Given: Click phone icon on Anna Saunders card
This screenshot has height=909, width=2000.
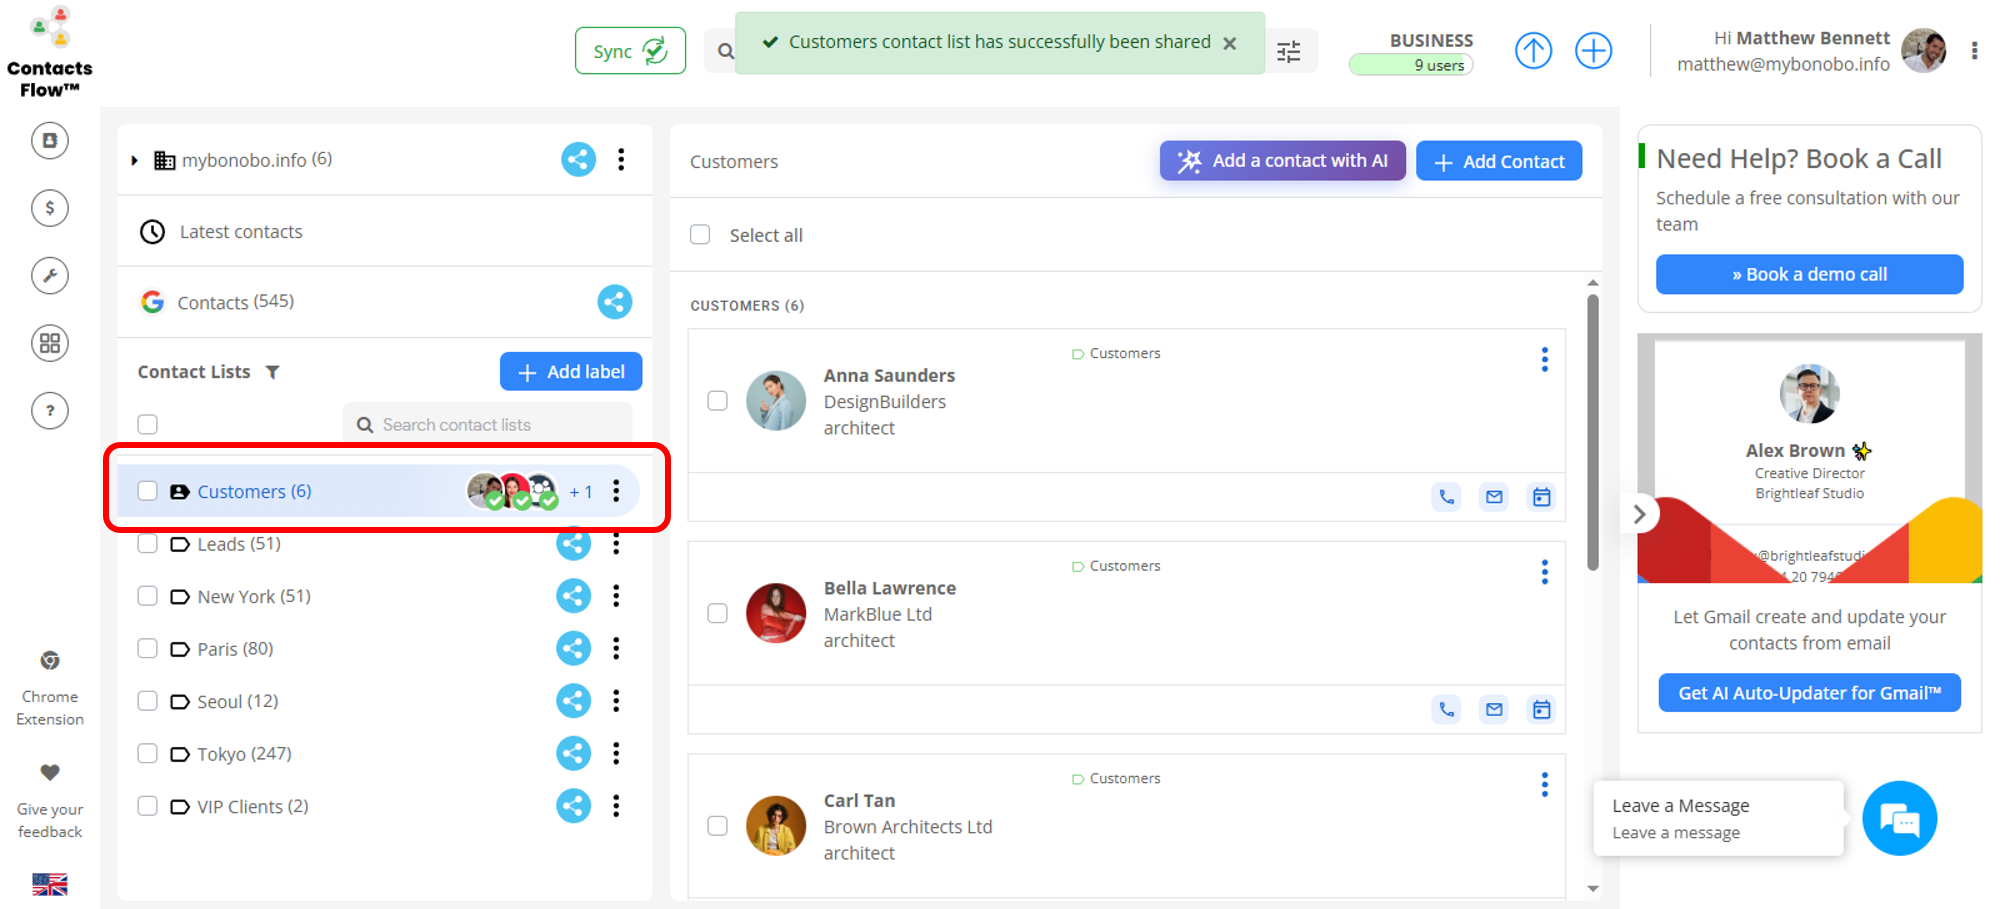Looking at the screenshot, I should [1446, 497].
